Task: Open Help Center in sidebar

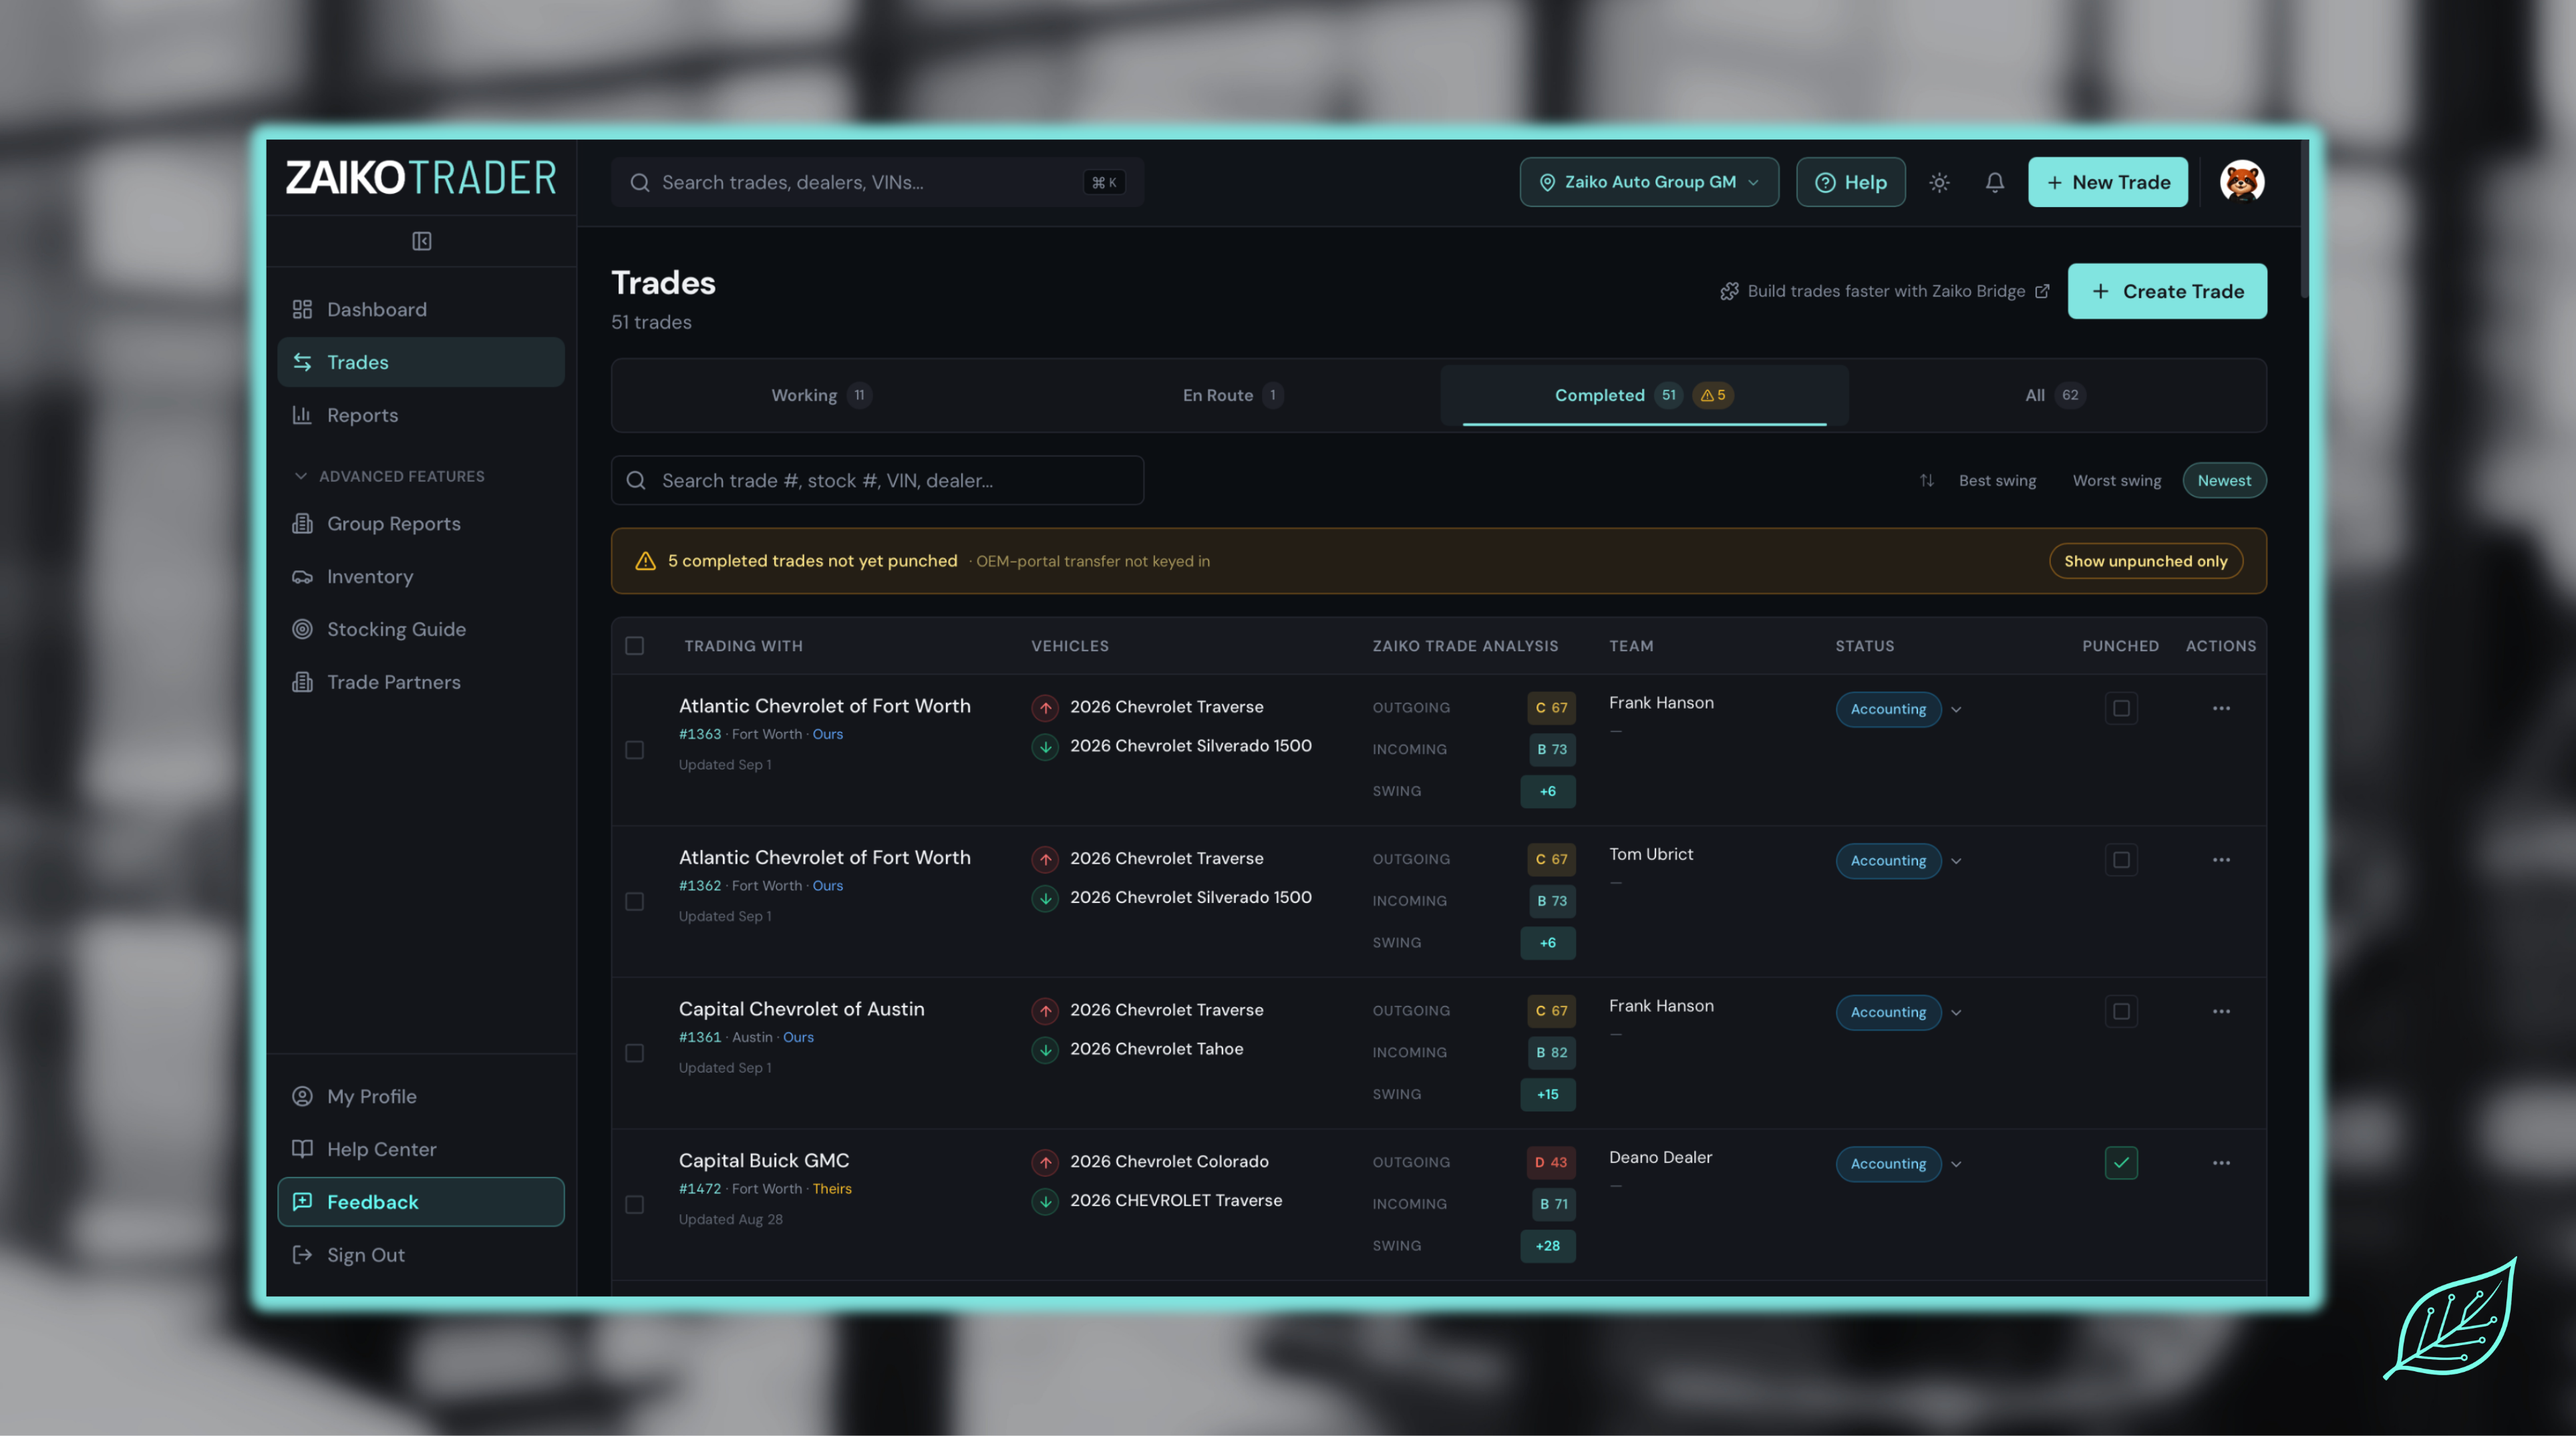Action: pyautogui.click(x=421, y=1149)
